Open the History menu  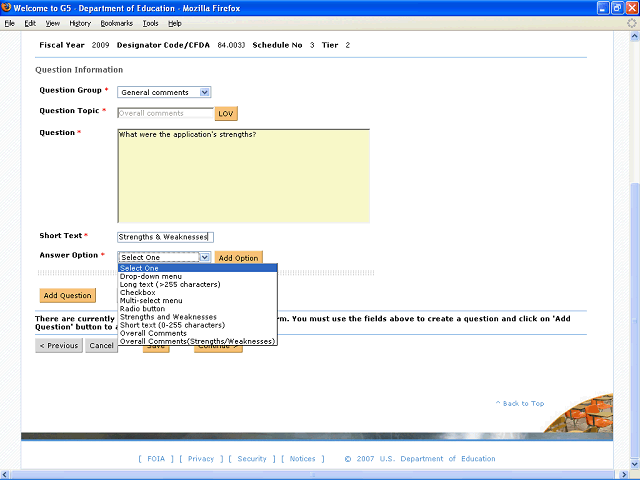coord(80,23)
